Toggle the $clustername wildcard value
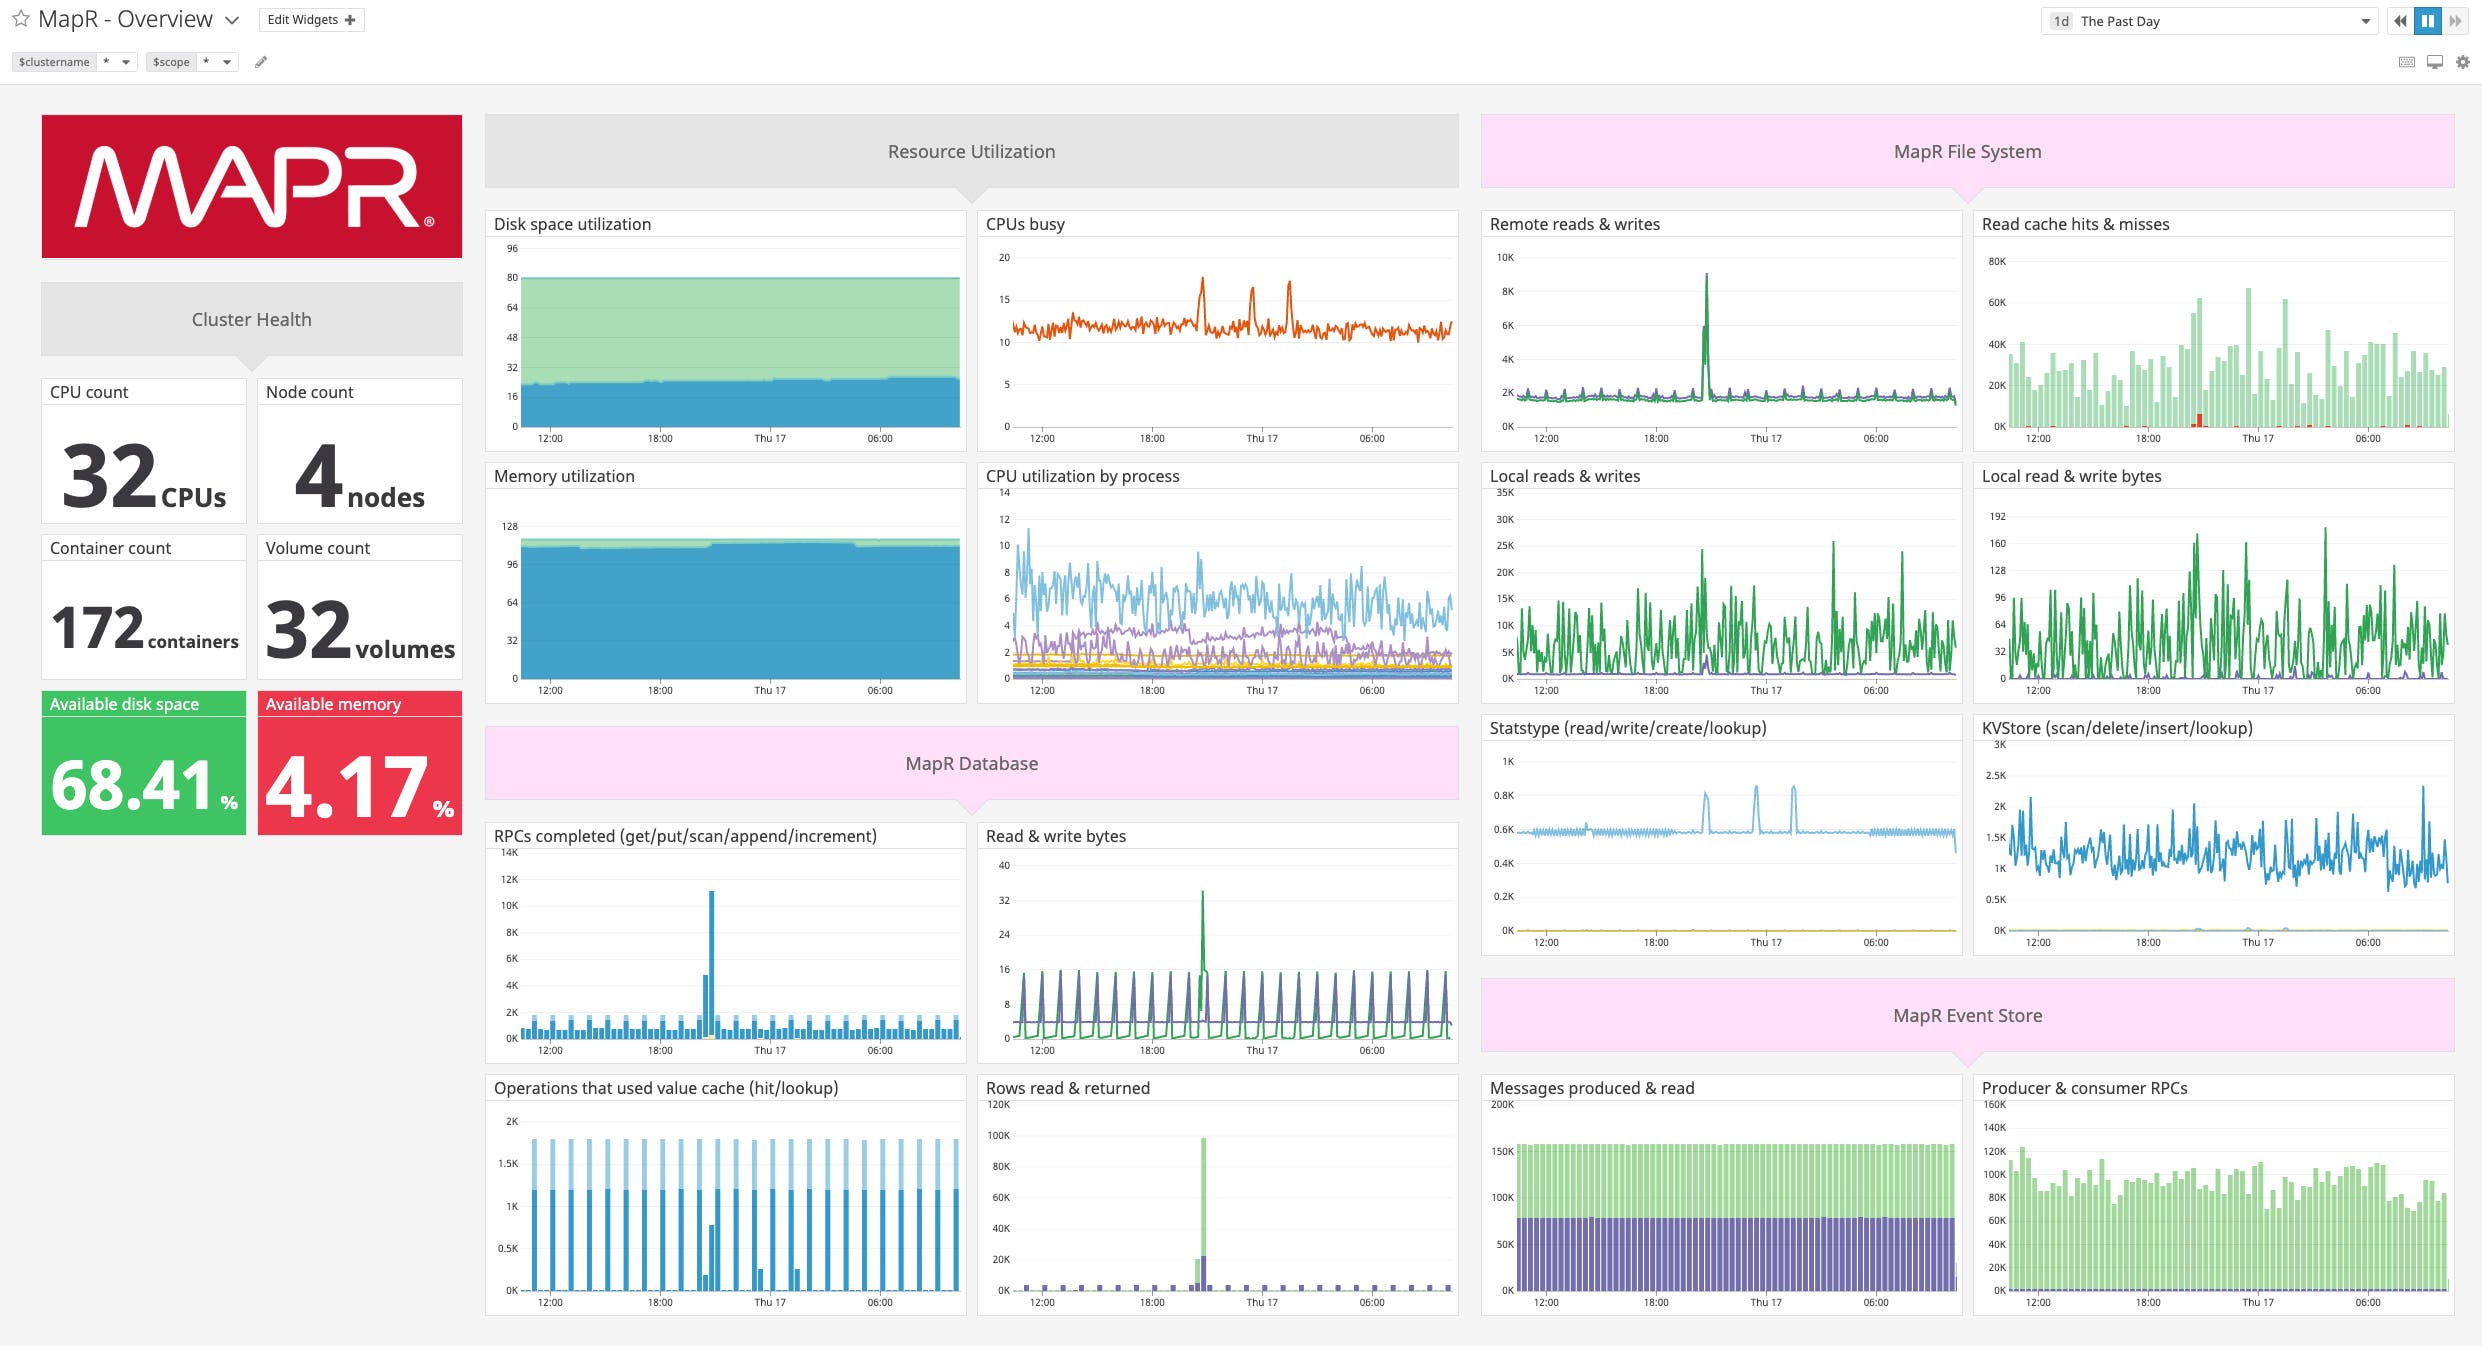The width and height of the screenshot is (2482, 1346). [103, 62]
